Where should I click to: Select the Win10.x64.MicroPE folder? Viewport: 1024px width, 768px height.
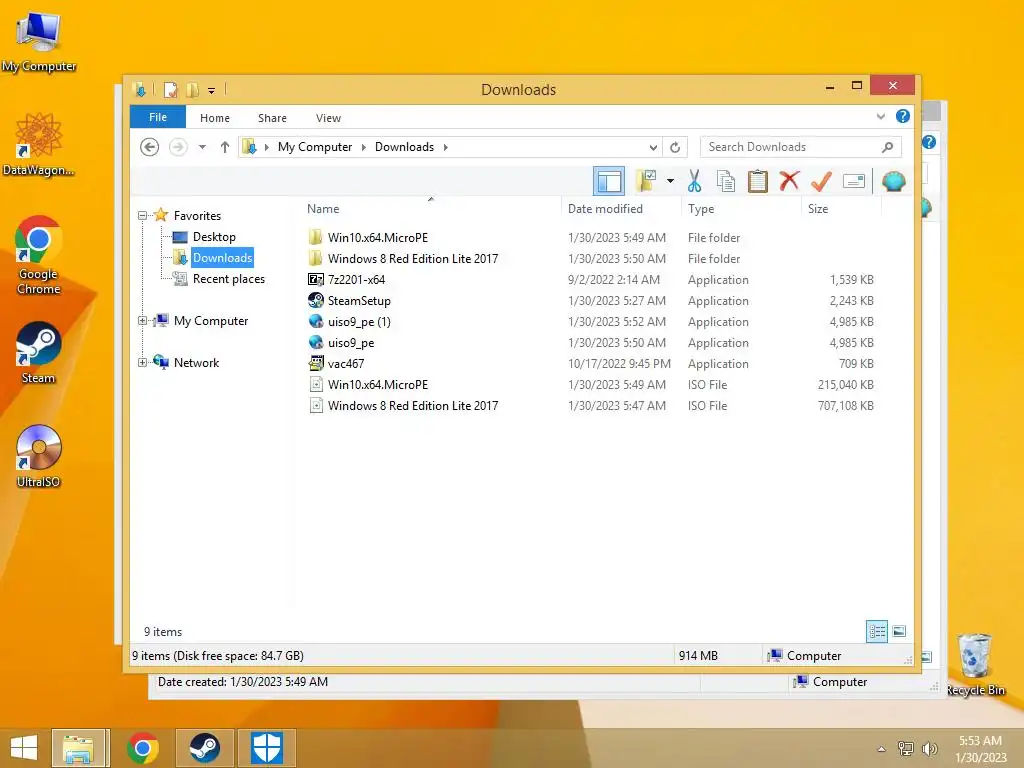[x=378, y=238]
